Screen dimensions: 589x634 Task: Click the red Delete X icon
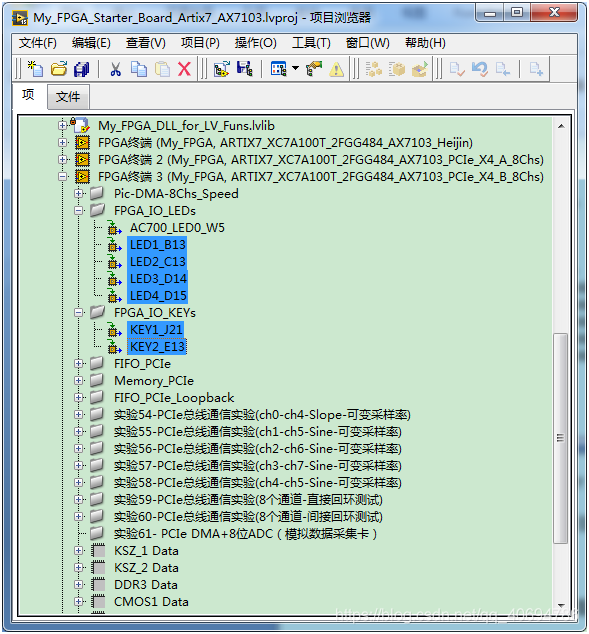[x=184, y=69]
